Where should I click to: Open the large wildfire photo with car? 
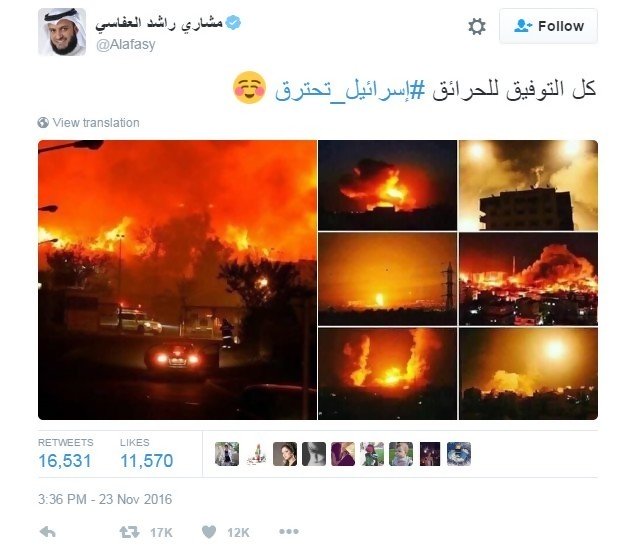(177, 280)
